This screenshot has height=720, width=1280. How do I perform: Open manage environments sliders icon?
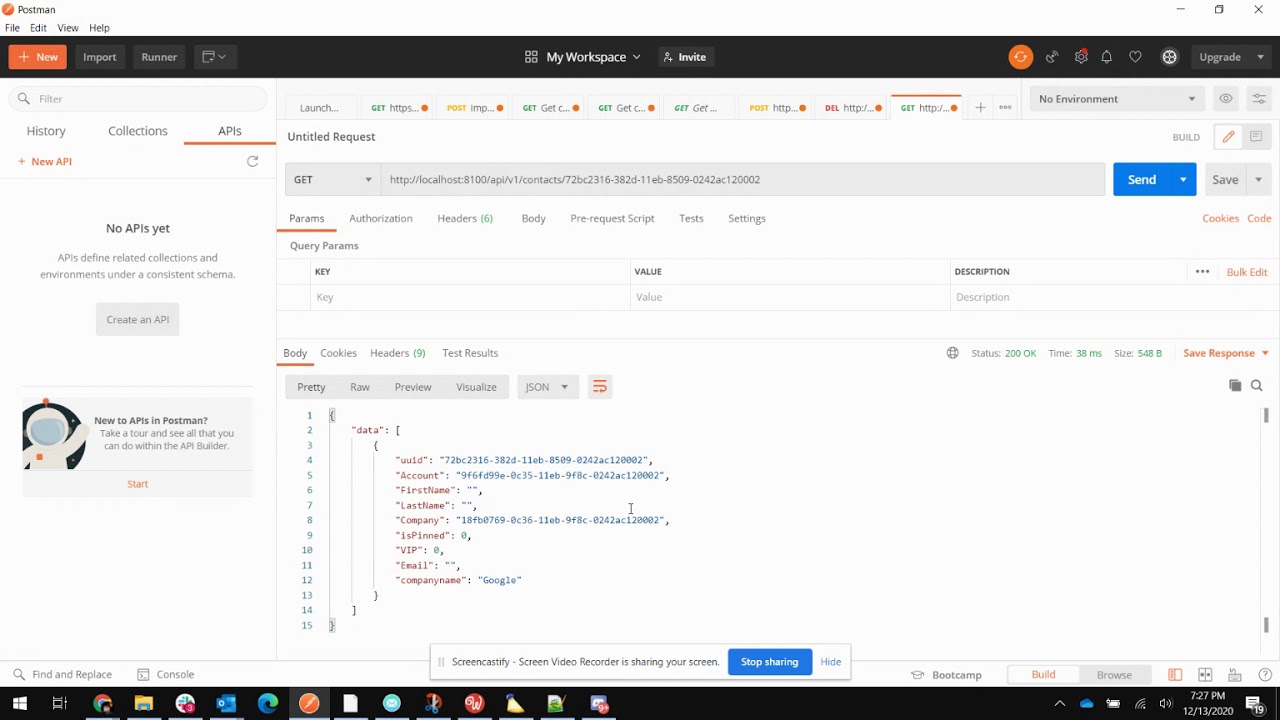[x=1259, y=99]
